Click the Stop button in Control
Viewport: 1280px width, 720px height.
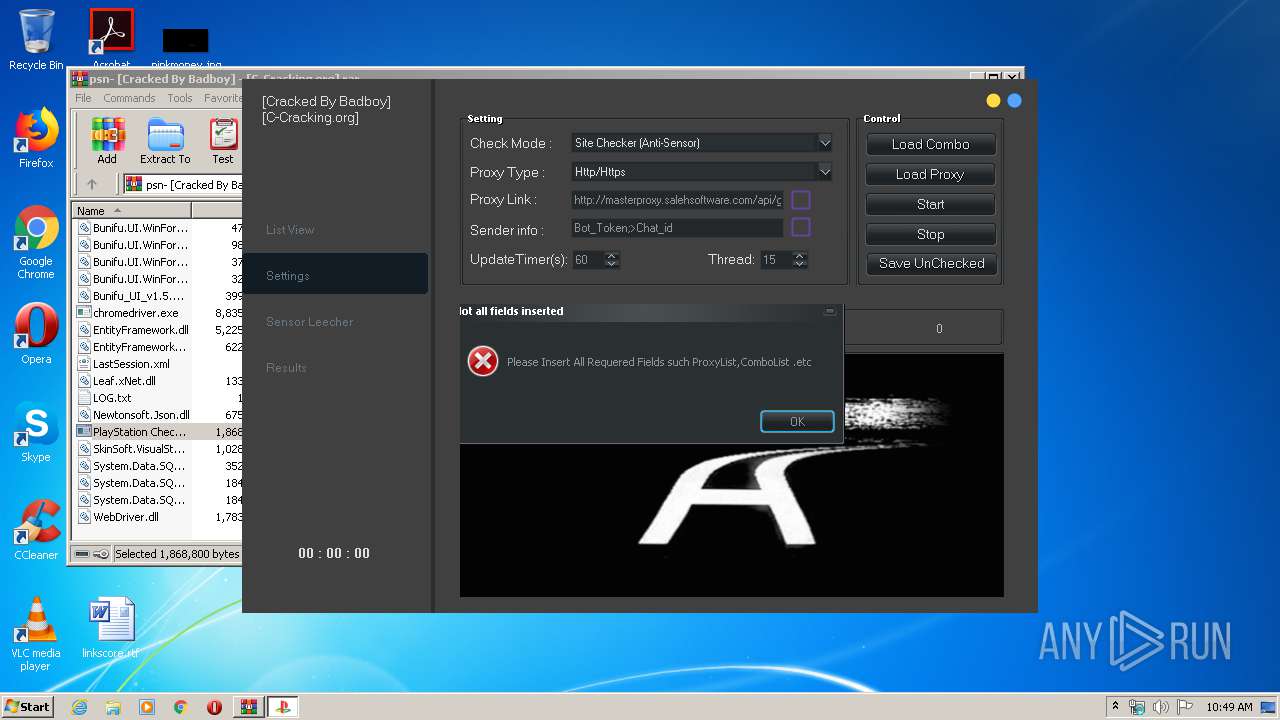pyautogui.click(x=930, y=234)
